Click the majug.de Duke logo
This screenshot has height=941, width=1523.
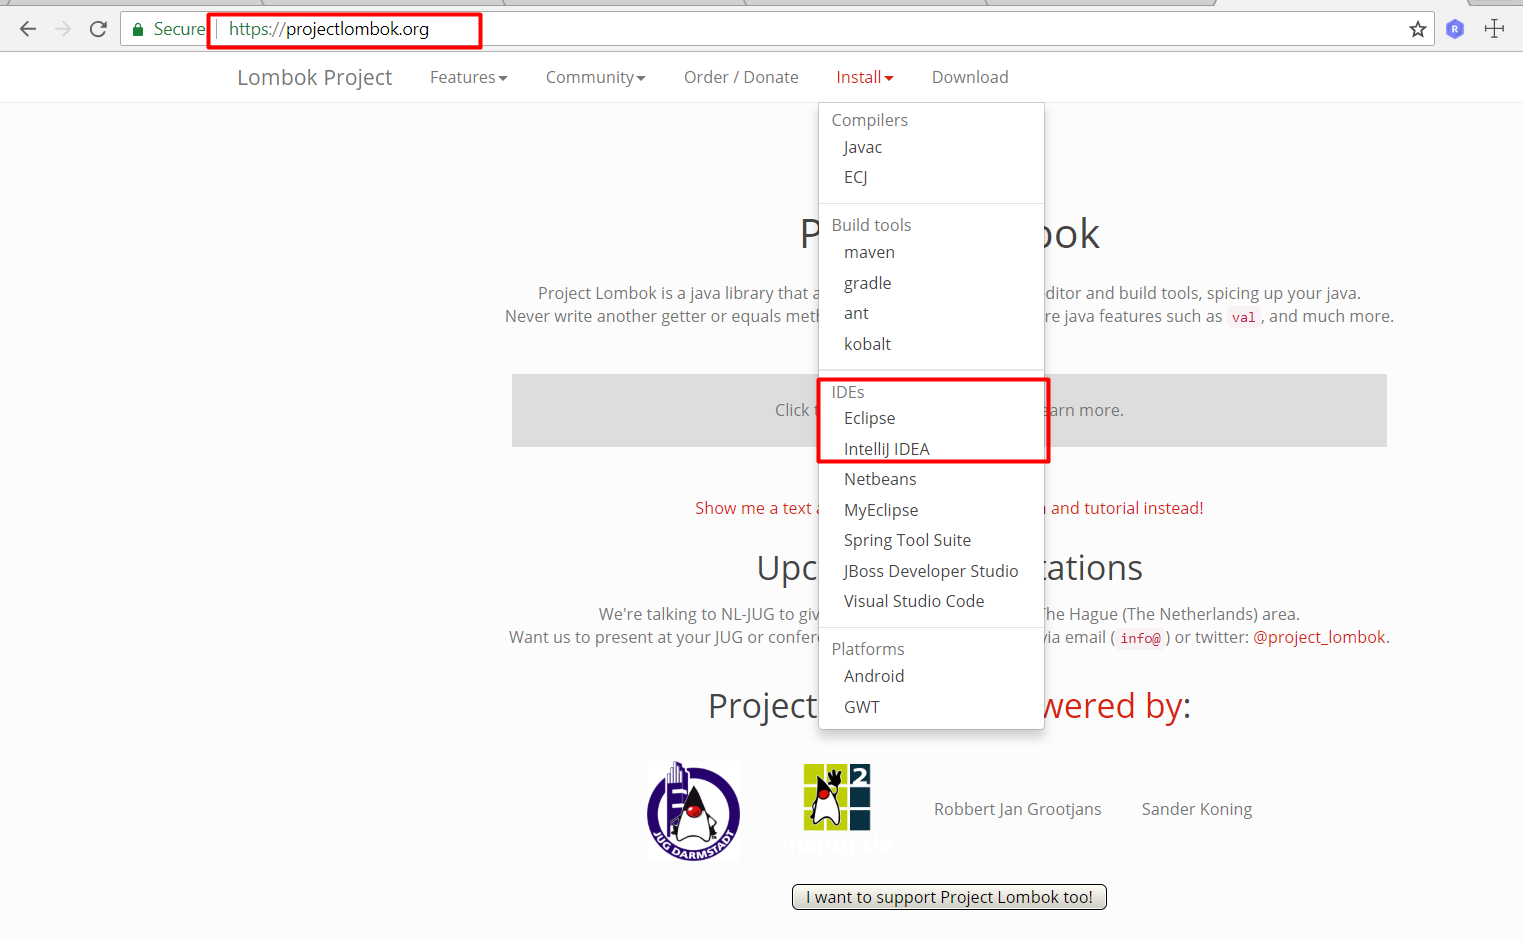pyautogui.click(x=837, y=798)
